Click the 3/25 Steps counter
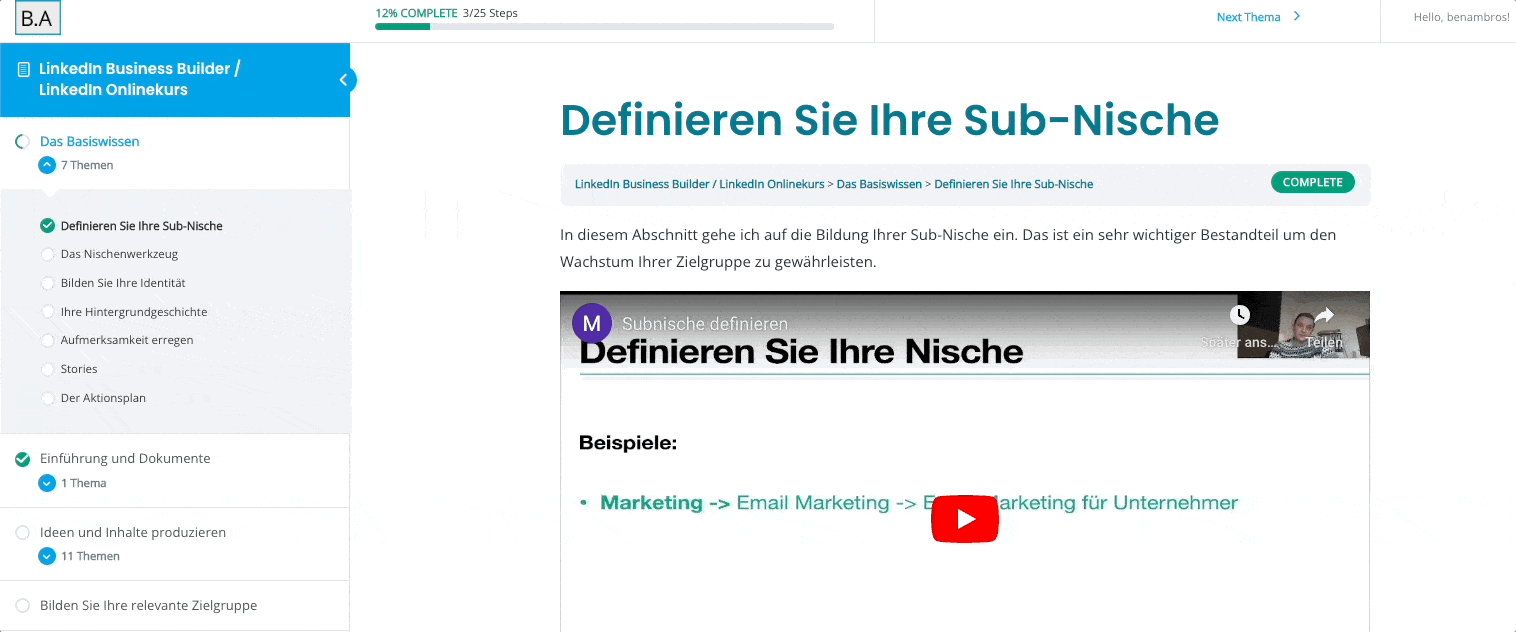 point(490,13)
